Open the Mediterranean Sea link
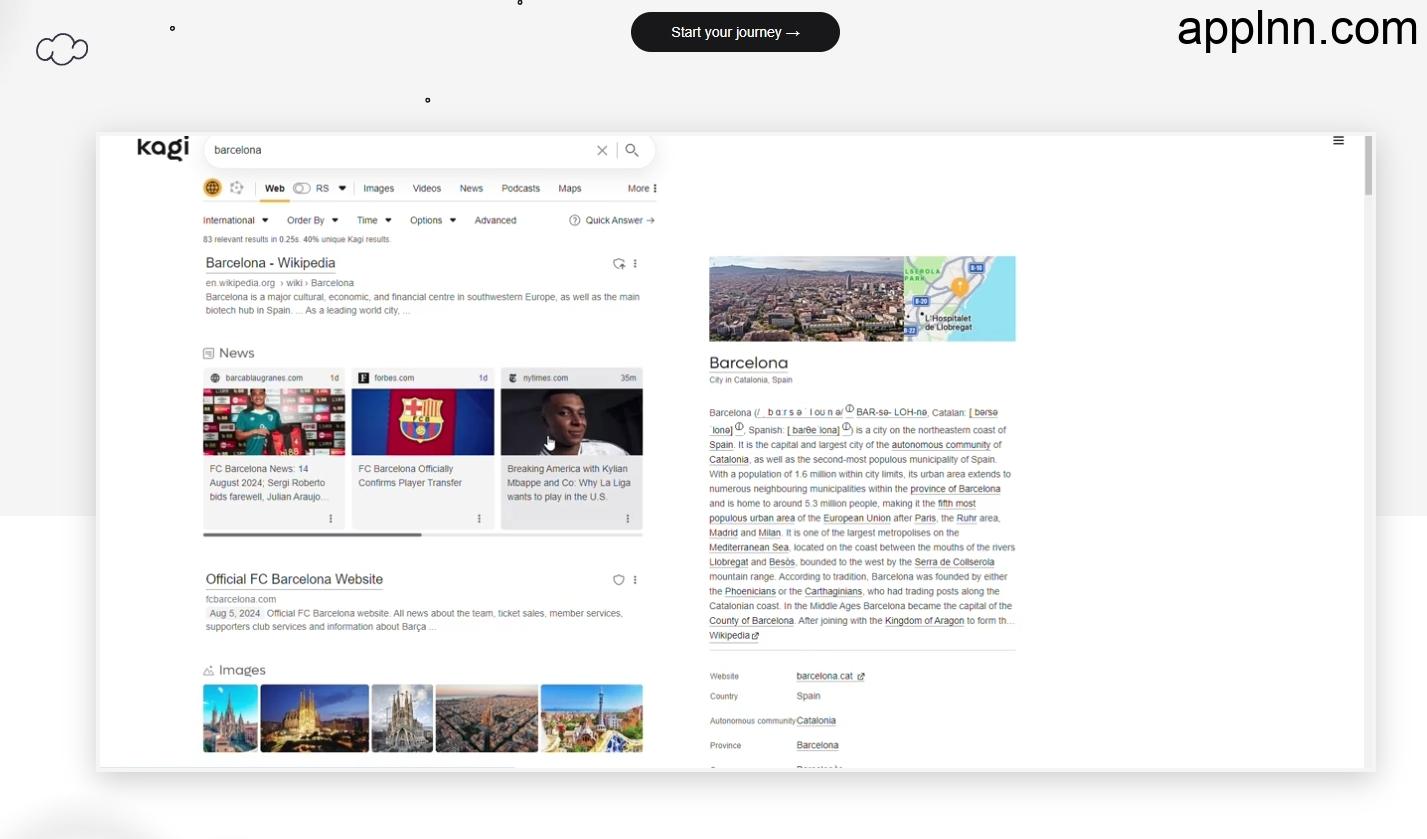The width and height of the screenshot is (1427, 839). click(x=749, y=547)
